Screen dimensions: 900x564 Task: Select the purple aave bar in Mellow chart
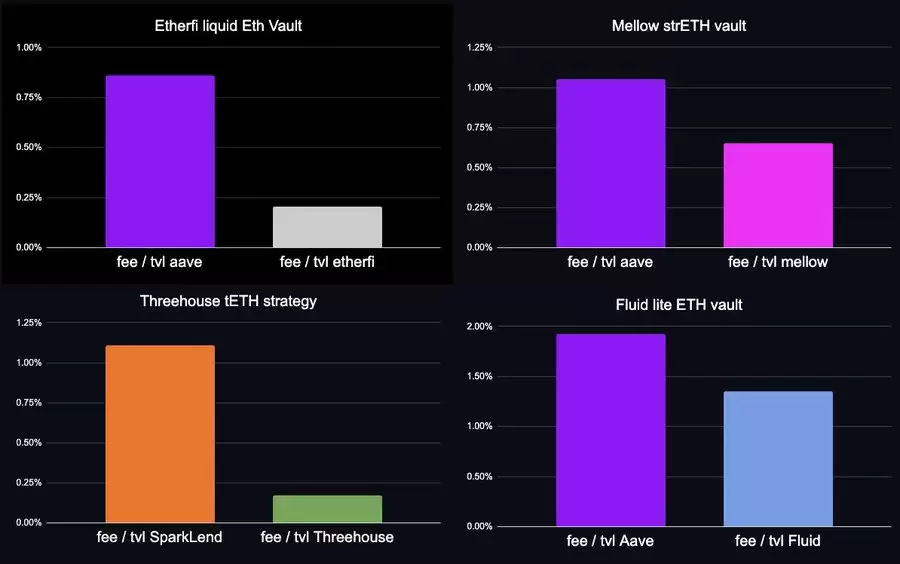(611, 163)
